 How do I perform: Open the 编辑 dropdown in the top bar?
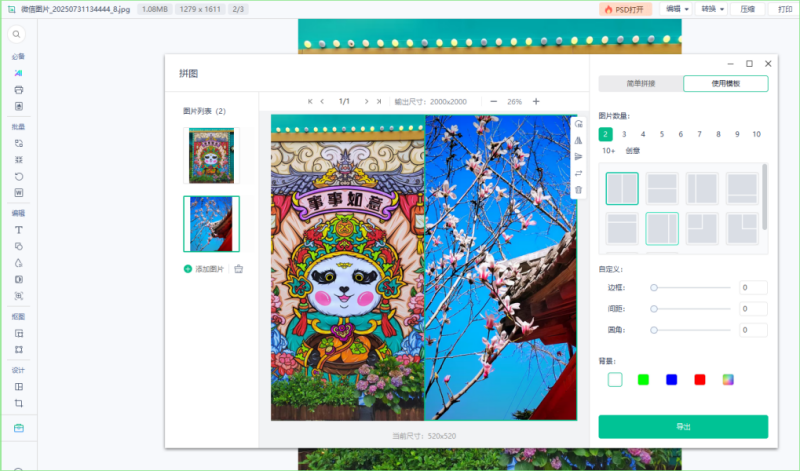pyautogui.click(x=677, y=9)
